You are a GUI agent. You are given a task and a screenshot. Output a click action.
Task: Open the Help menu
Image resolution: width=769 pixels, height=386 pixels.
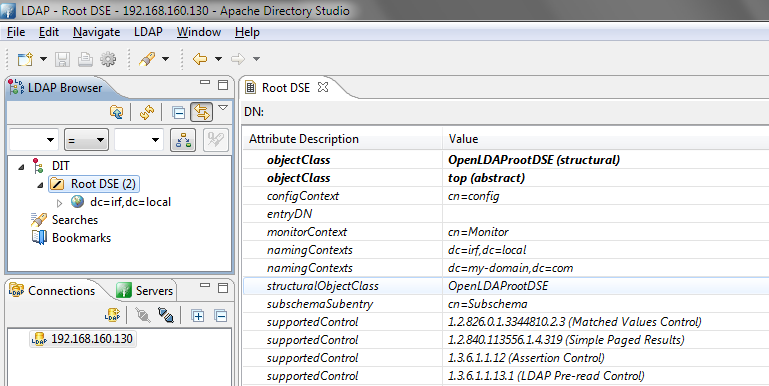[x=247, y=32]
